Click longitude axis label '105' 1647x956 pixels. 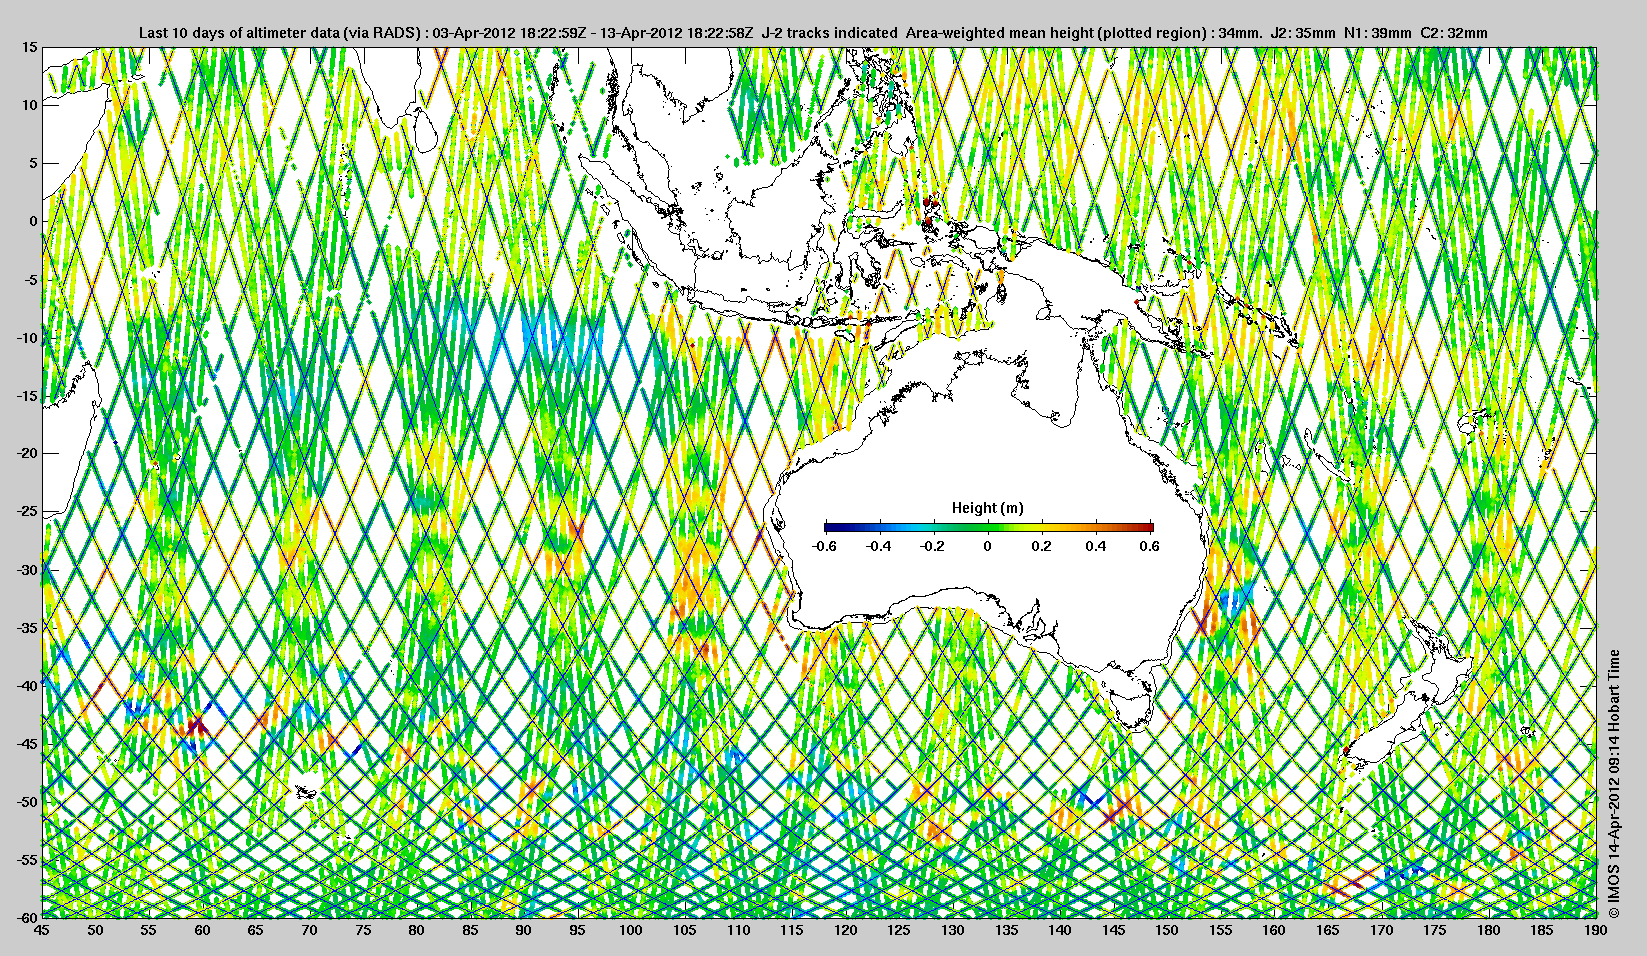685,930
